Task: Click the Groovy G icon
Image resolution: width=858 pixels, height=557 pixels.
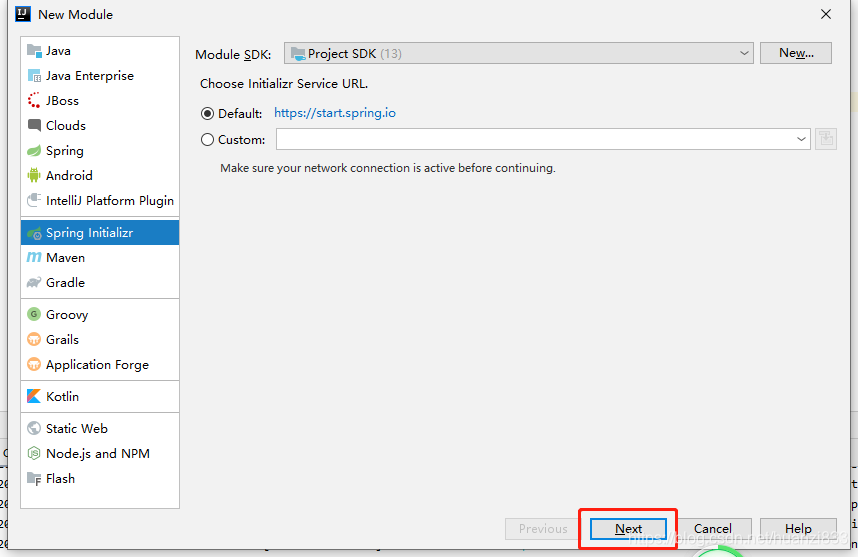Action: click(x=34, y=314)
